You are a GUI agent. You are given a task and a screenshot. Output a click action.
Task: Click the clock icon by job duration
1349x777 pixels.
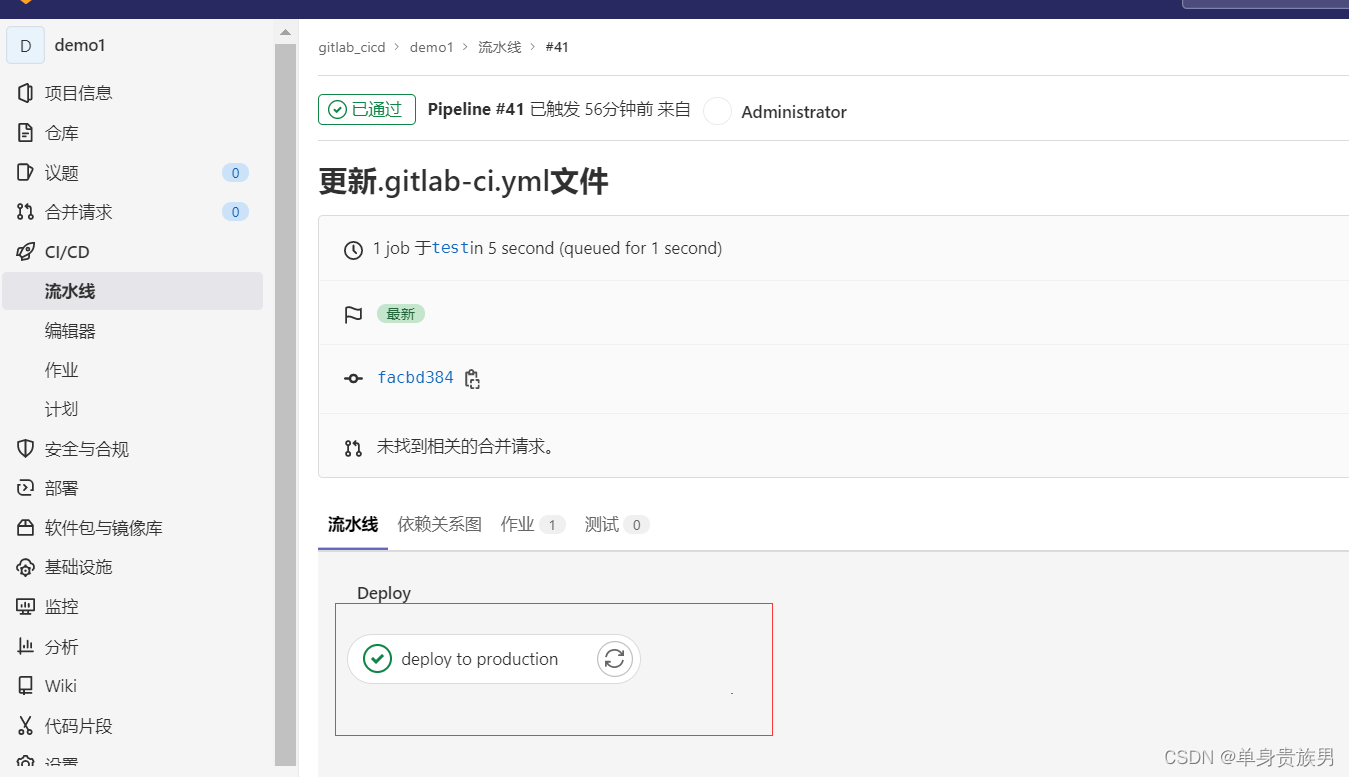click(353, 249)
